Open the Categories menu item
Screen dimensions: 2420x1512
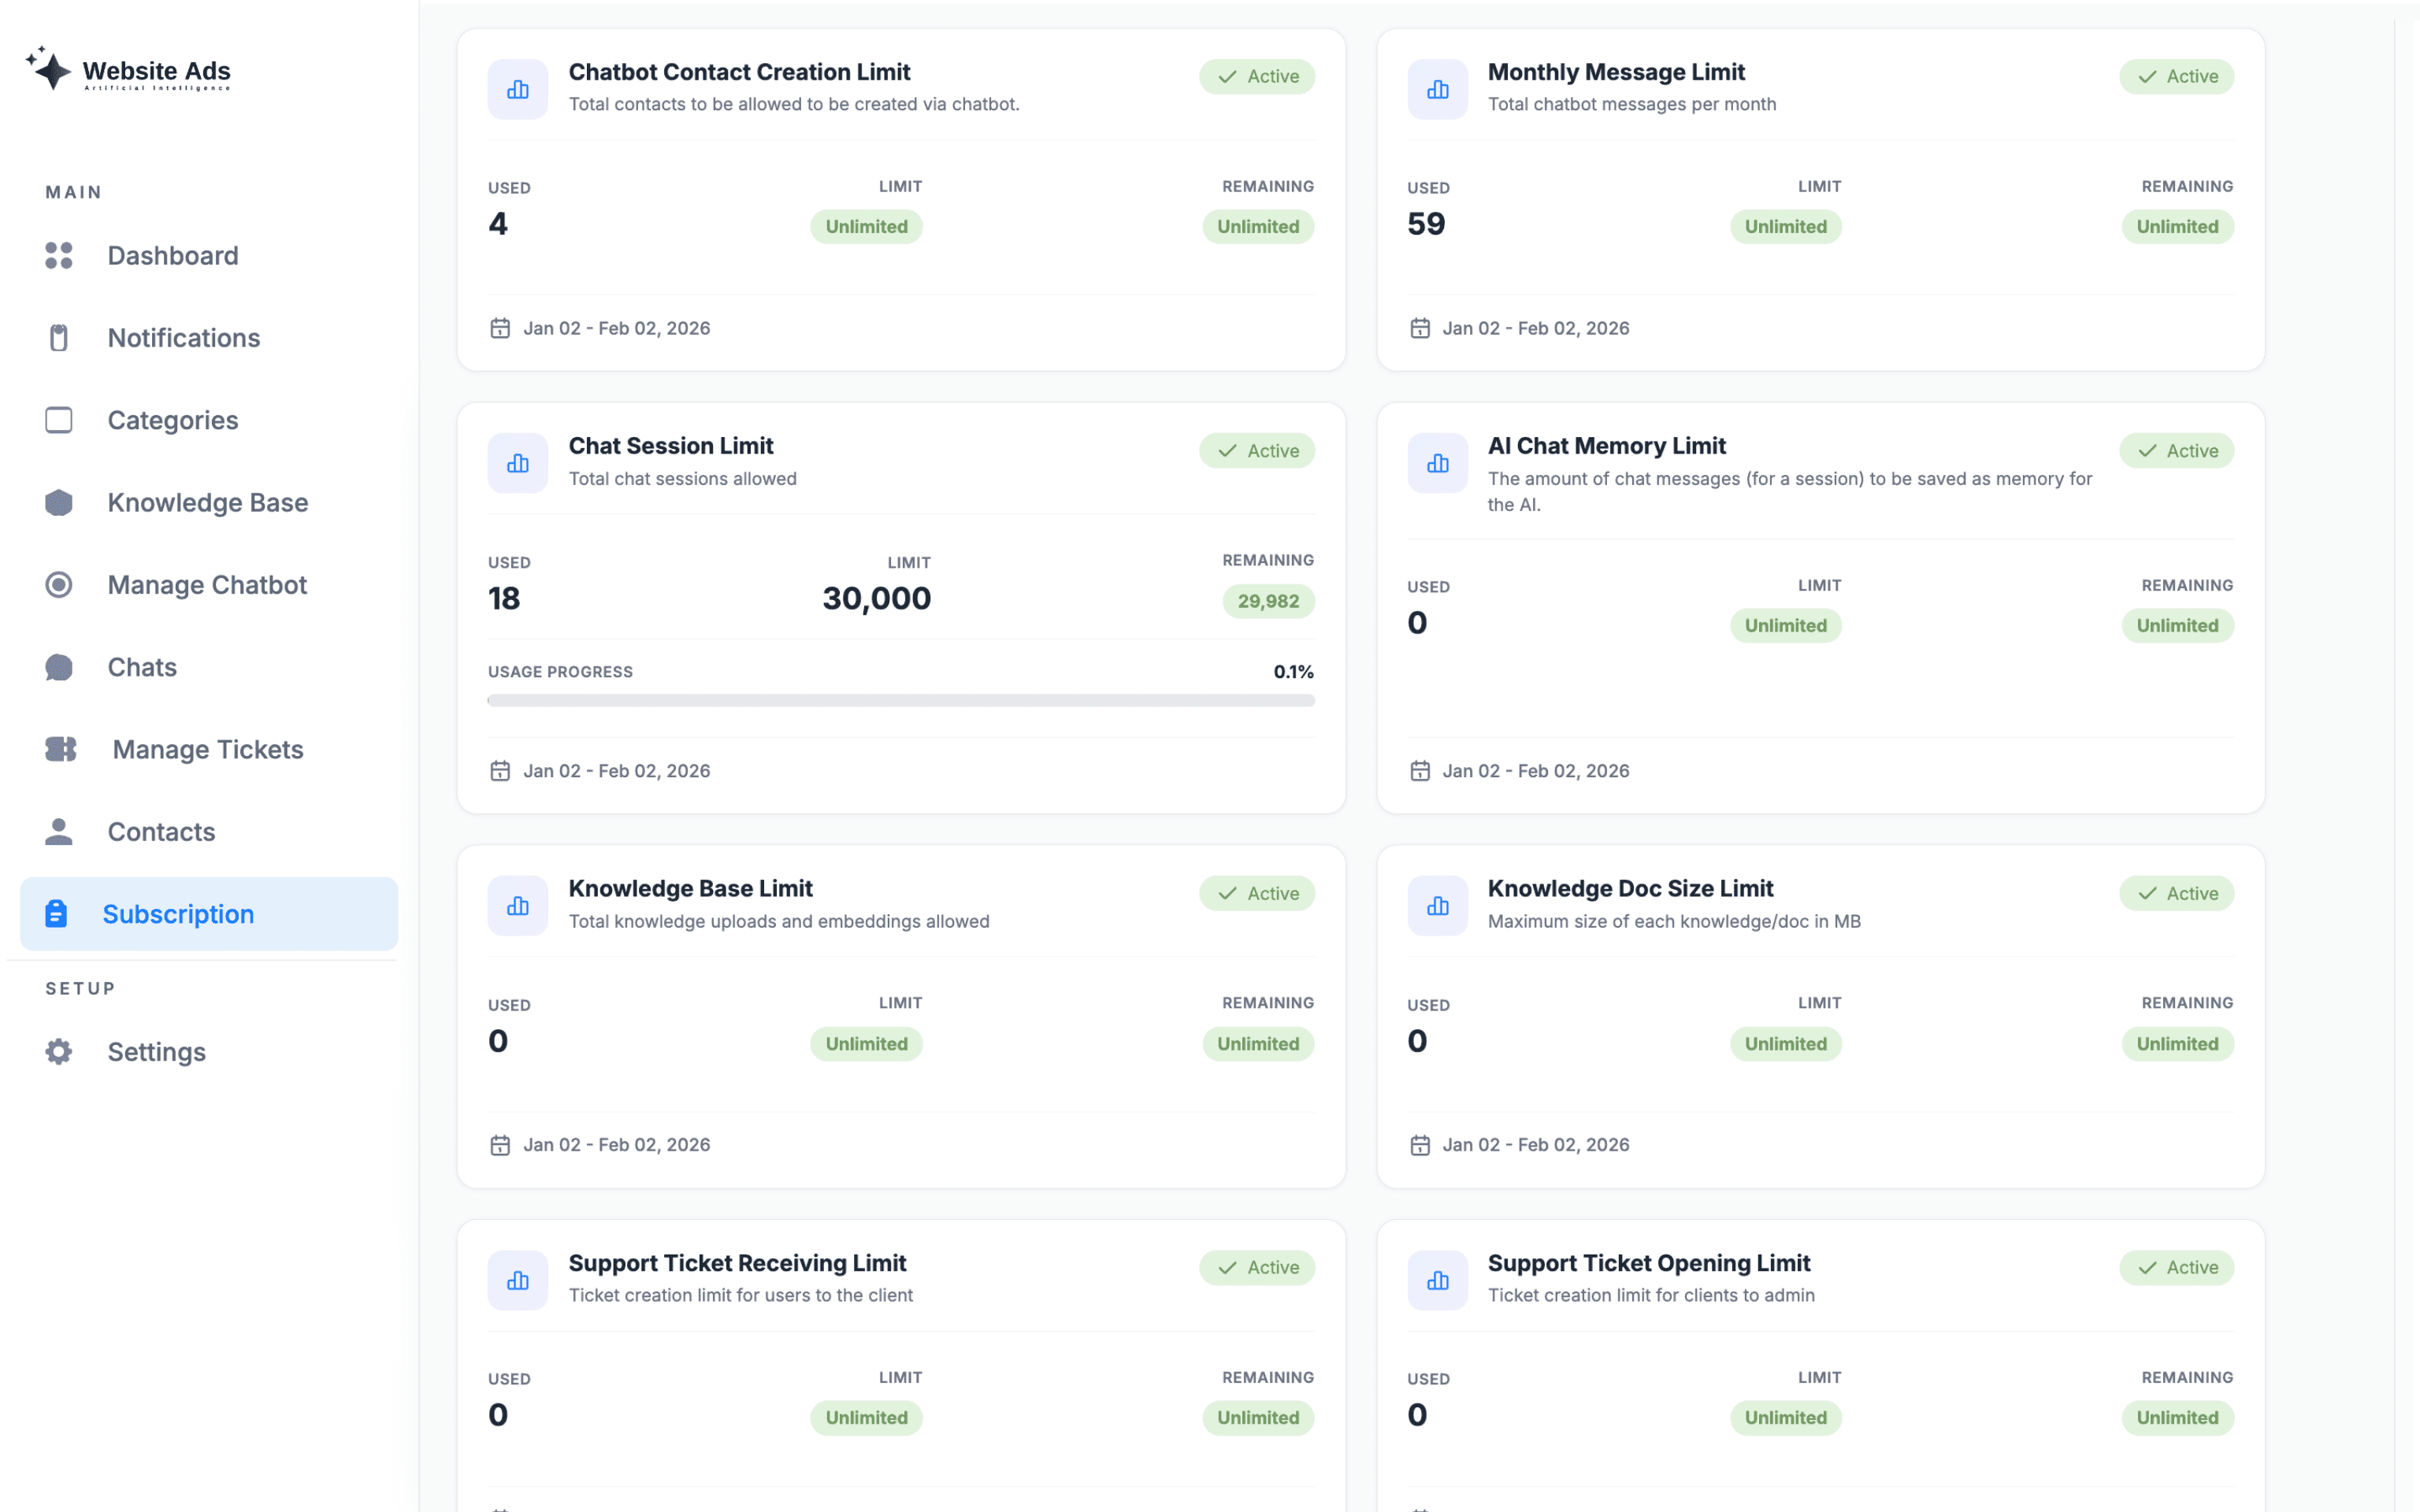coord(172,420)
